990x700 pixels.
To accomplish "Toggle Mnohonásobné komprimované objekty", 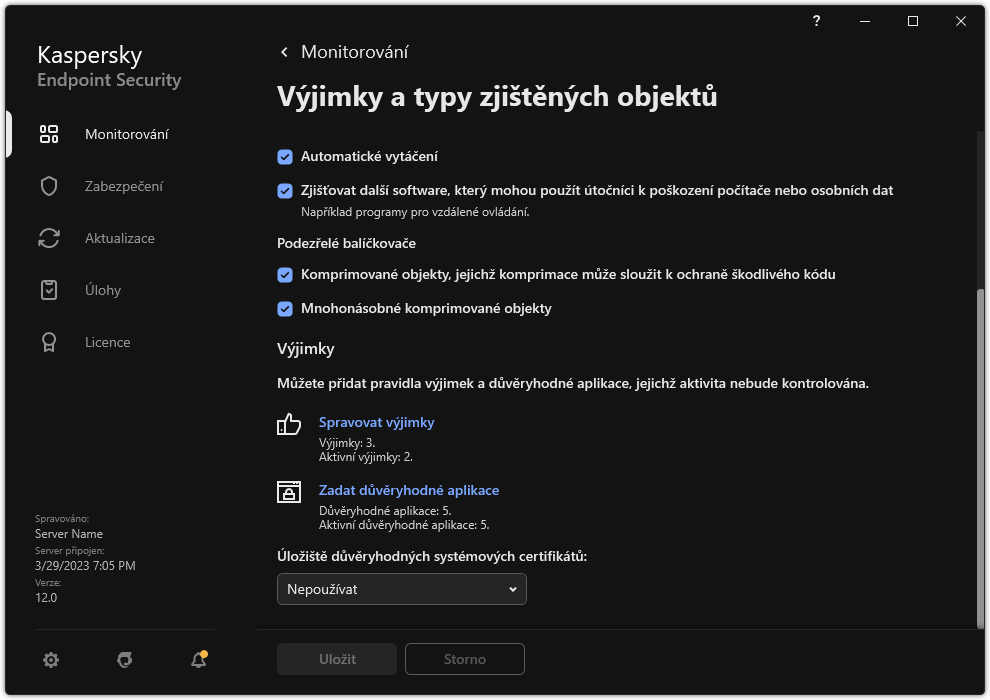I will pyautogui.click(x=284, y=309).
